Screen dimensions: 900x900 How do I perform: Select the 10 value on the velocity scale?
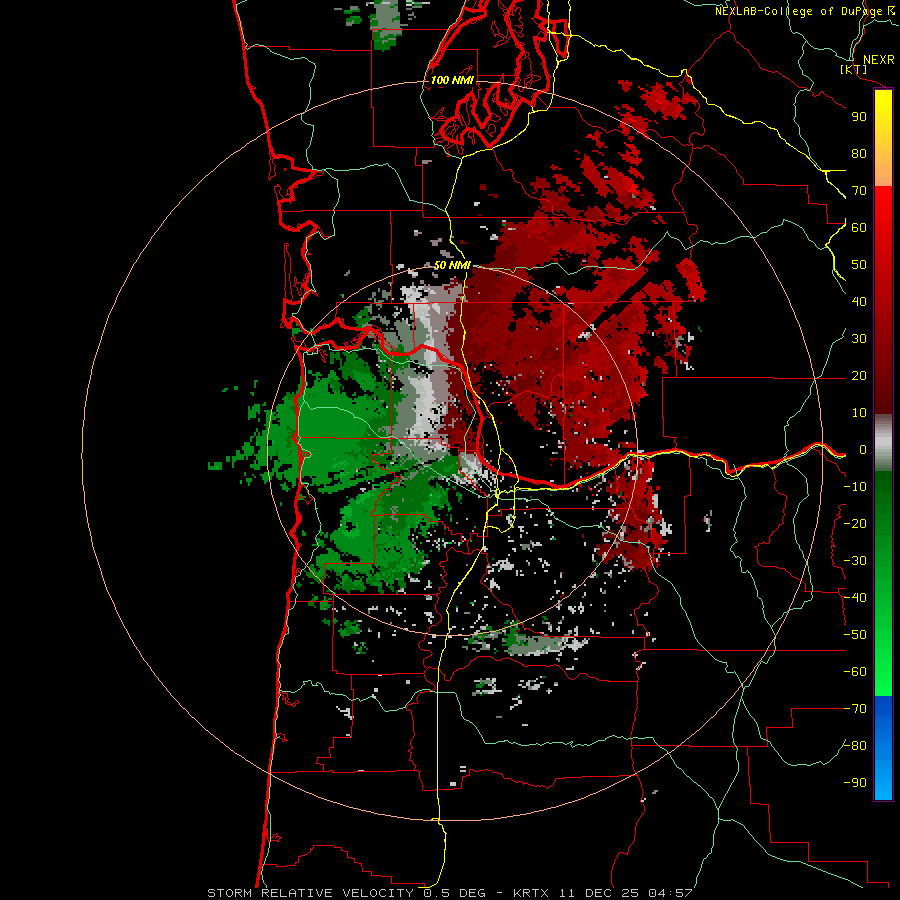tap(859, 413)
